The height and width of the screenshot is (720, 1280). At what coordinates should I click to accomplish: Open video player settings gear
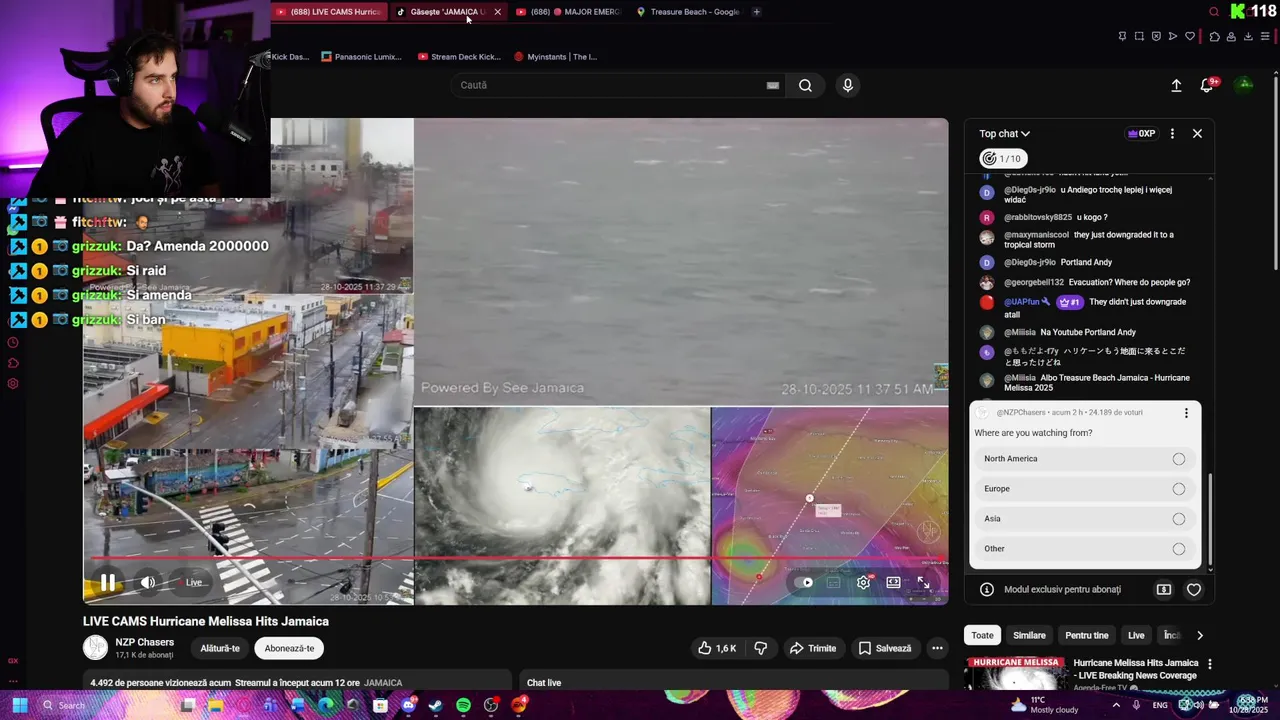pyautogui.click(x=864, y=582)
